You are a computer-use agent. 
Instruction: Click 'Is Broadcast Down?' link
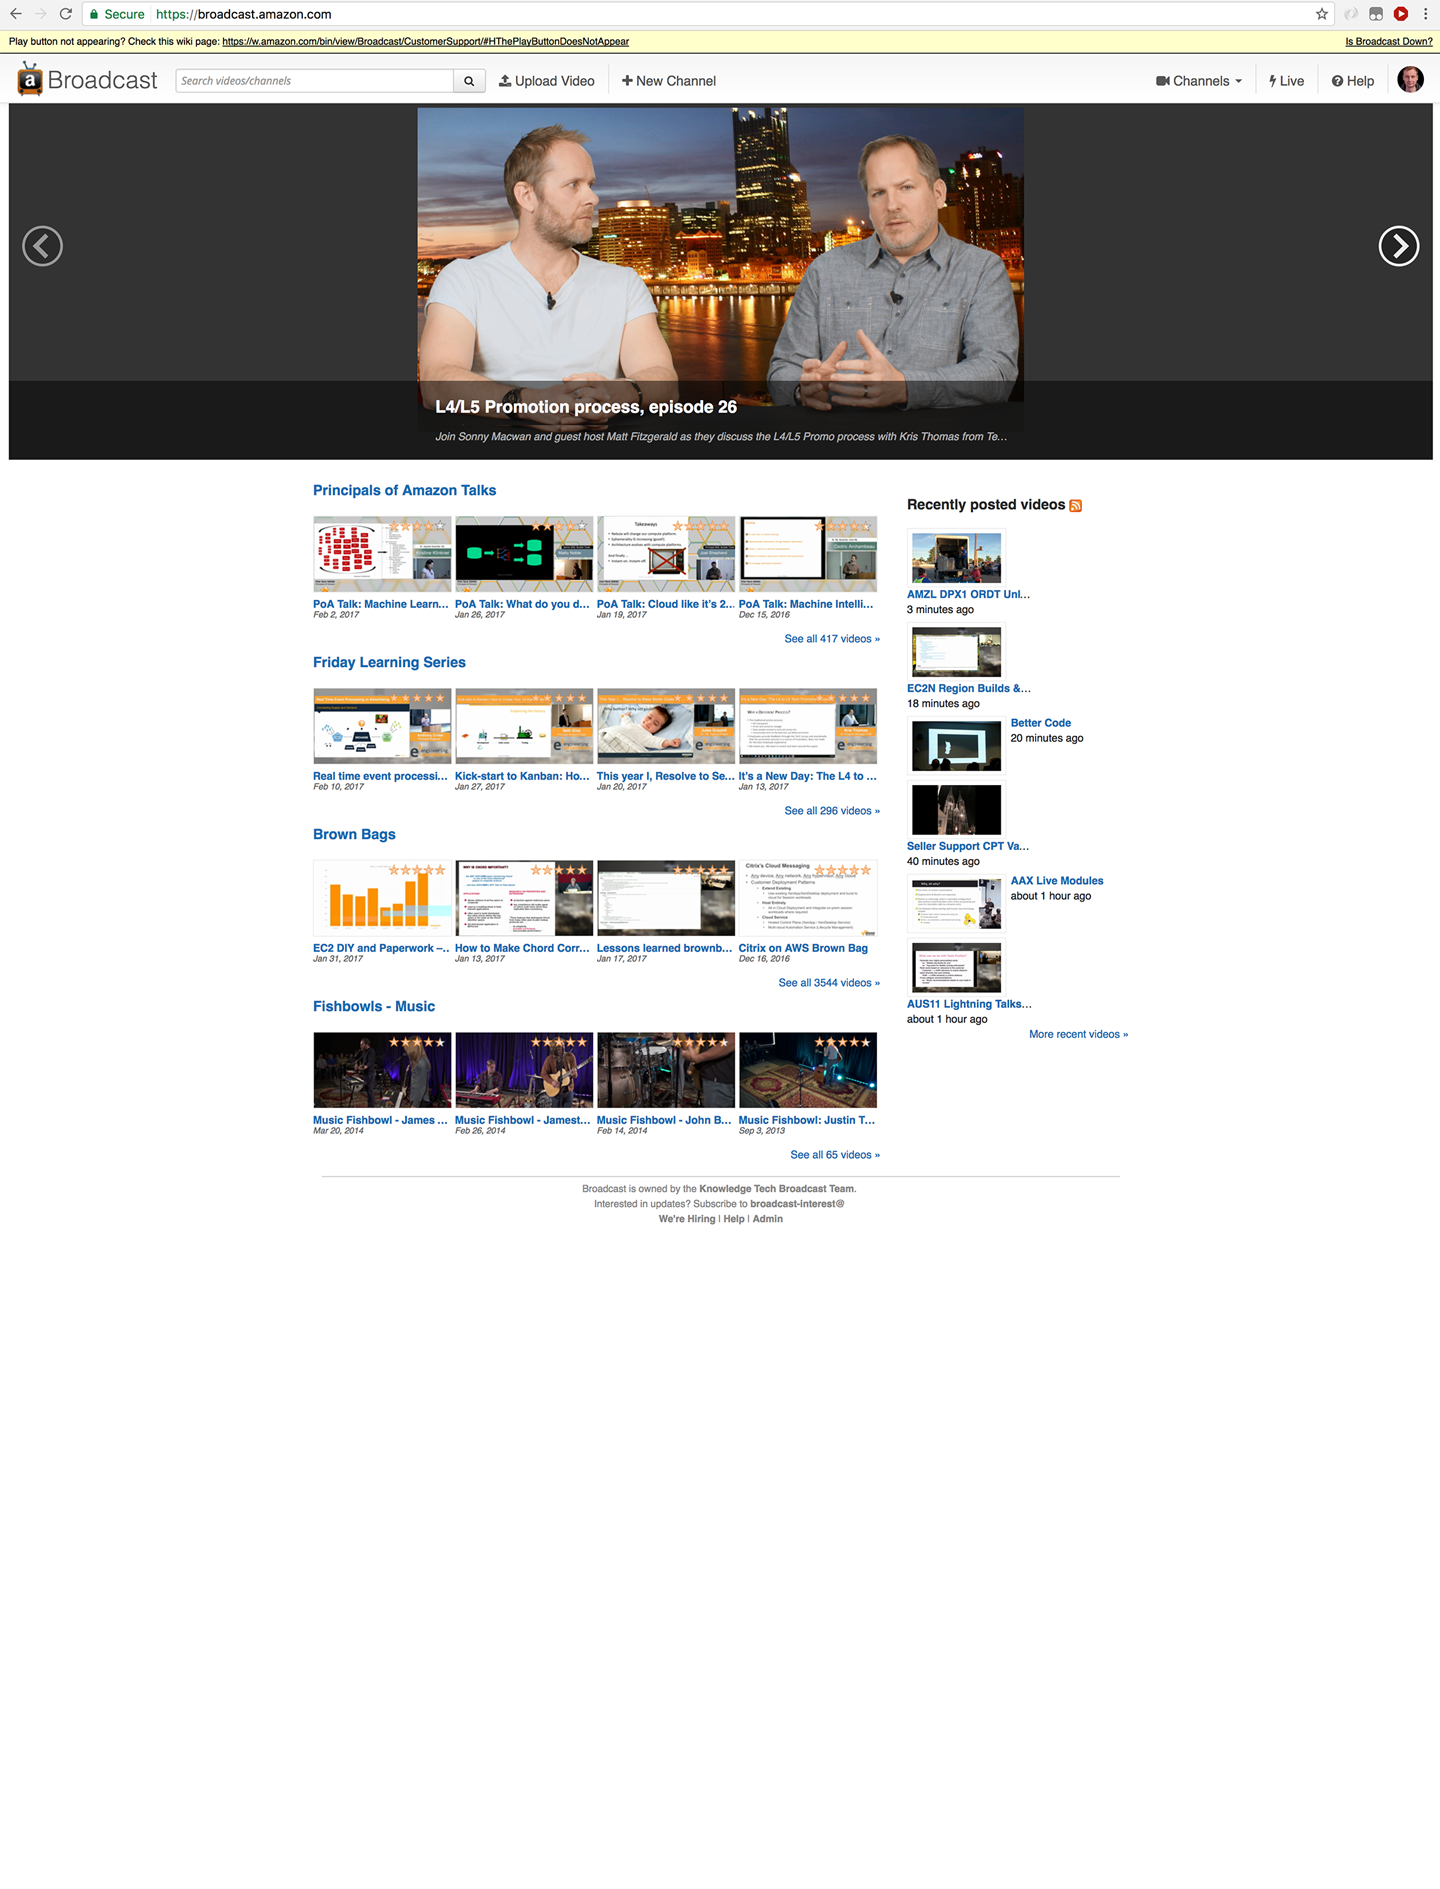coord(1388,42)
